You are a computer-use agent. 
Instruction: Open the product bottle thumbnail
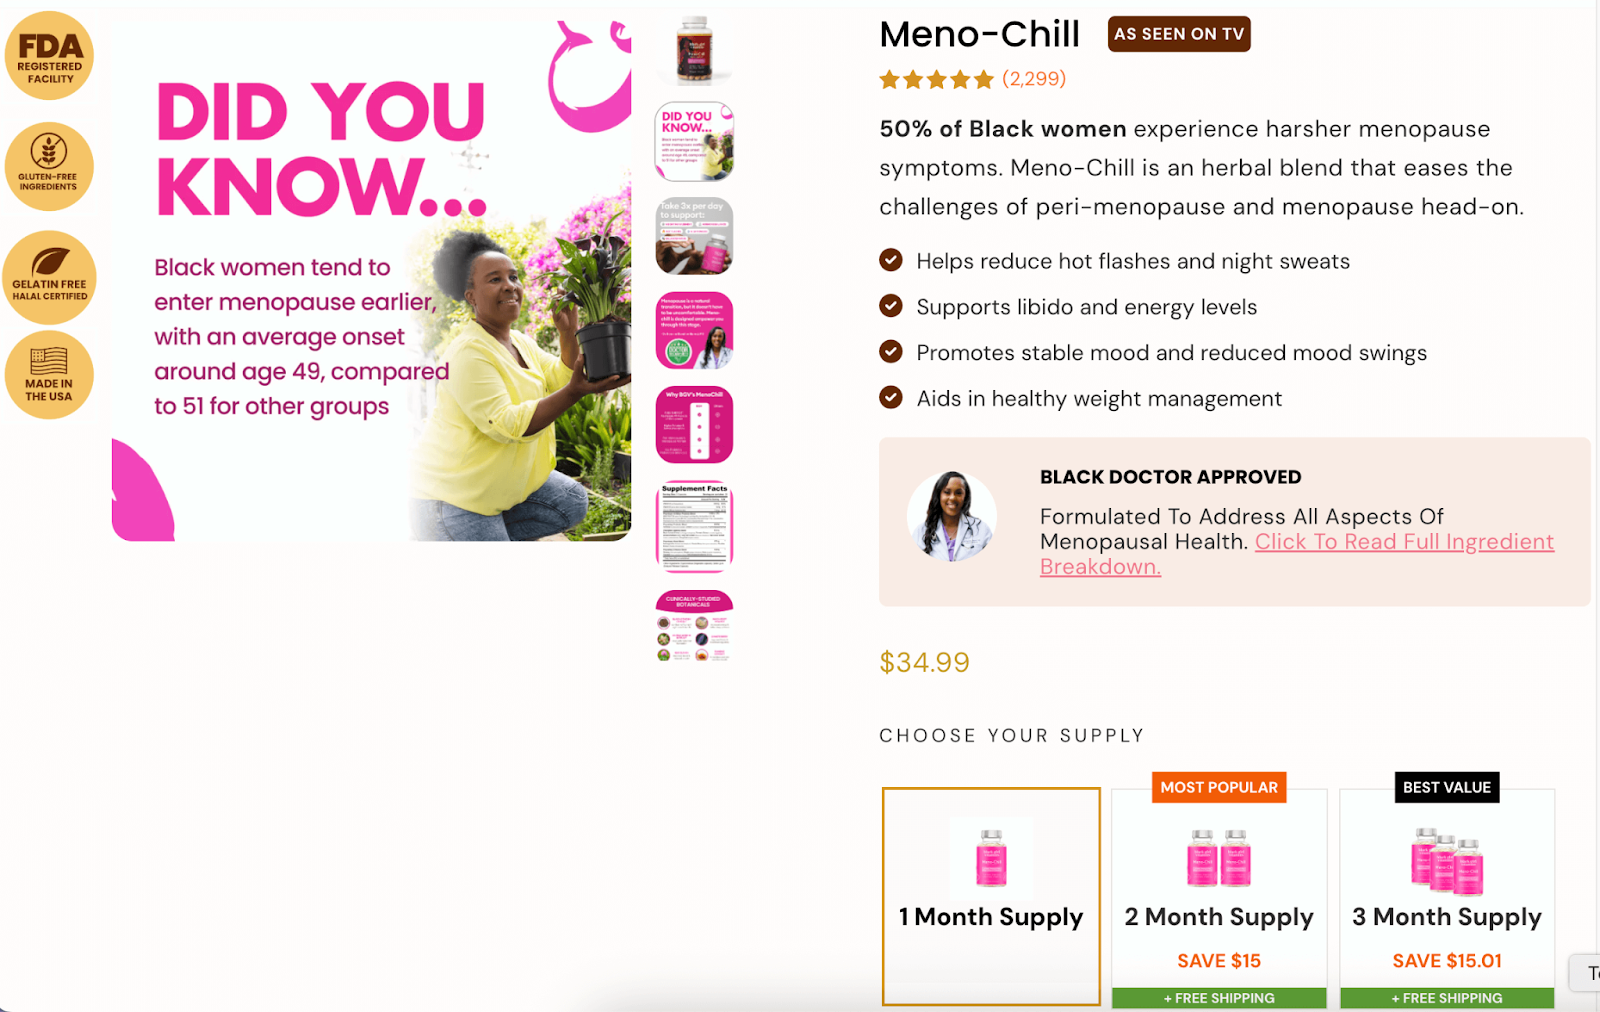[x=694, y=49]
